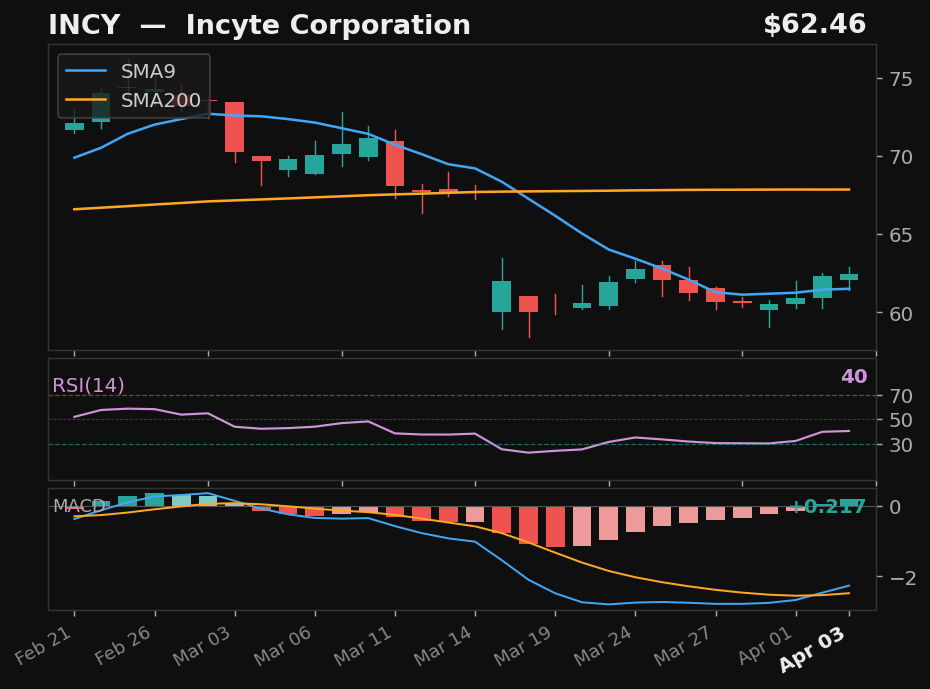Click the INCY ticker symbol in title
This screenshot has height=689, width=930.
tap(84, 25)
